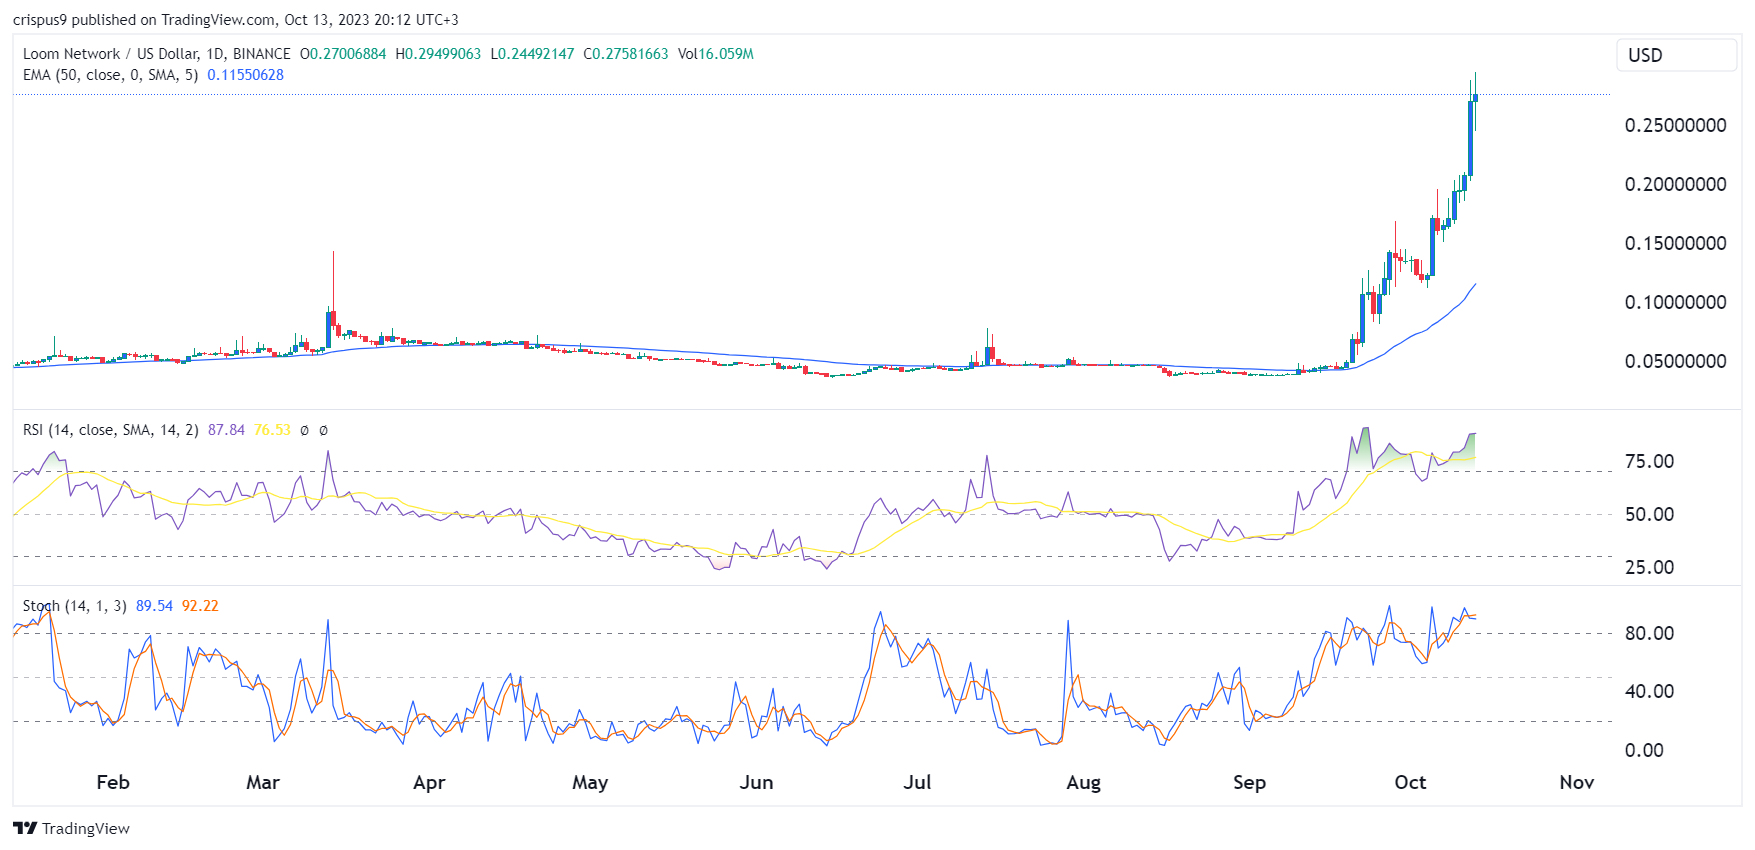Click the EMA value 0.11550628
Viewport: 1755px width, 850px height.
[x=246, y=75]
